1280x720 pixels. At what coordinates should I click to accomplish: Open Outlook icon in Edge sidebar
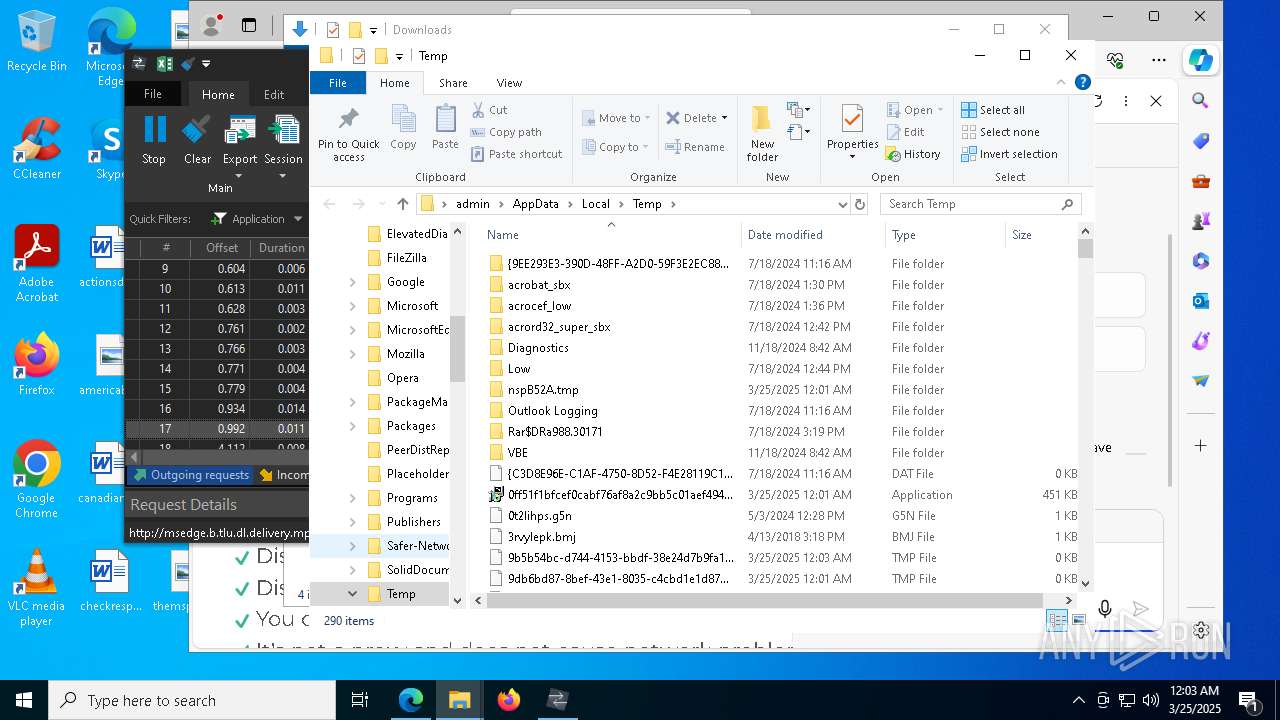1201,301
